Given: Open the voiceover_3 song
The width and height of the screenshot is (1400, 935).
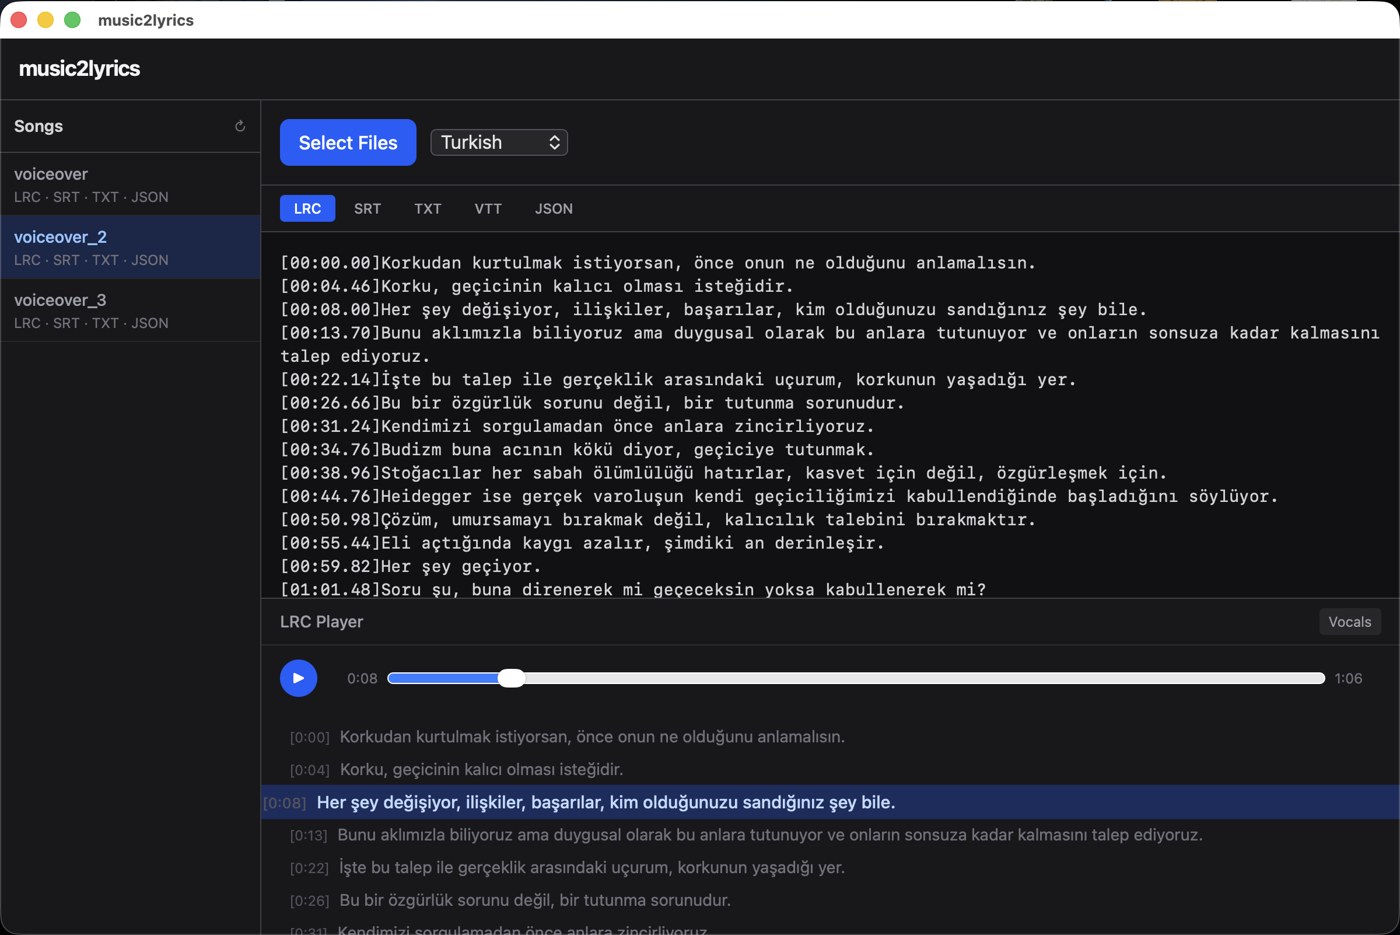Looking at the screenshot, I should [130, 310].
